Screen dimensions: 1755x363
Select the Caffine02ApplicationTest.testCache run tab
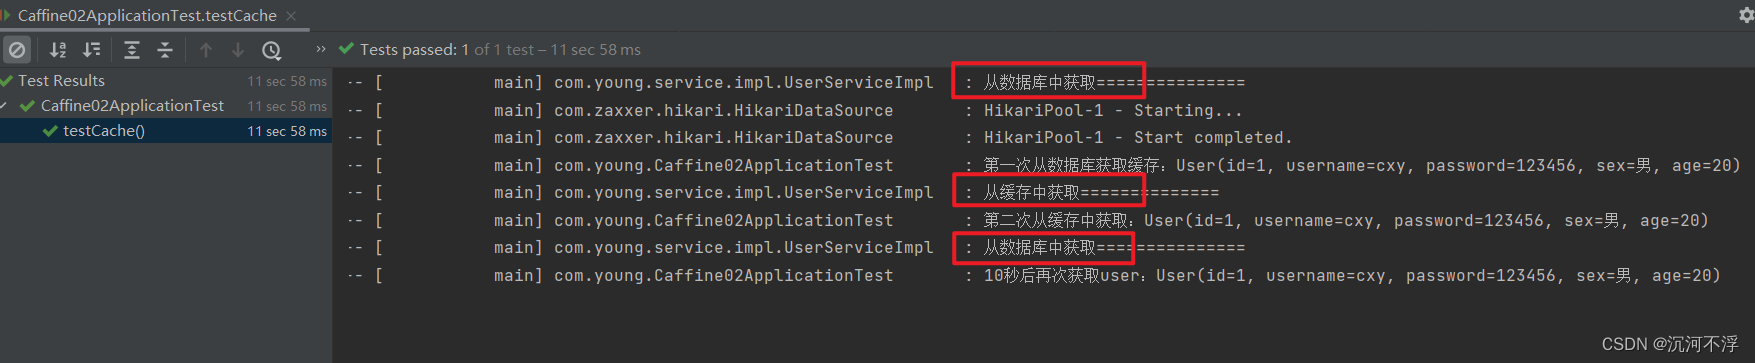tap(146, 15)
